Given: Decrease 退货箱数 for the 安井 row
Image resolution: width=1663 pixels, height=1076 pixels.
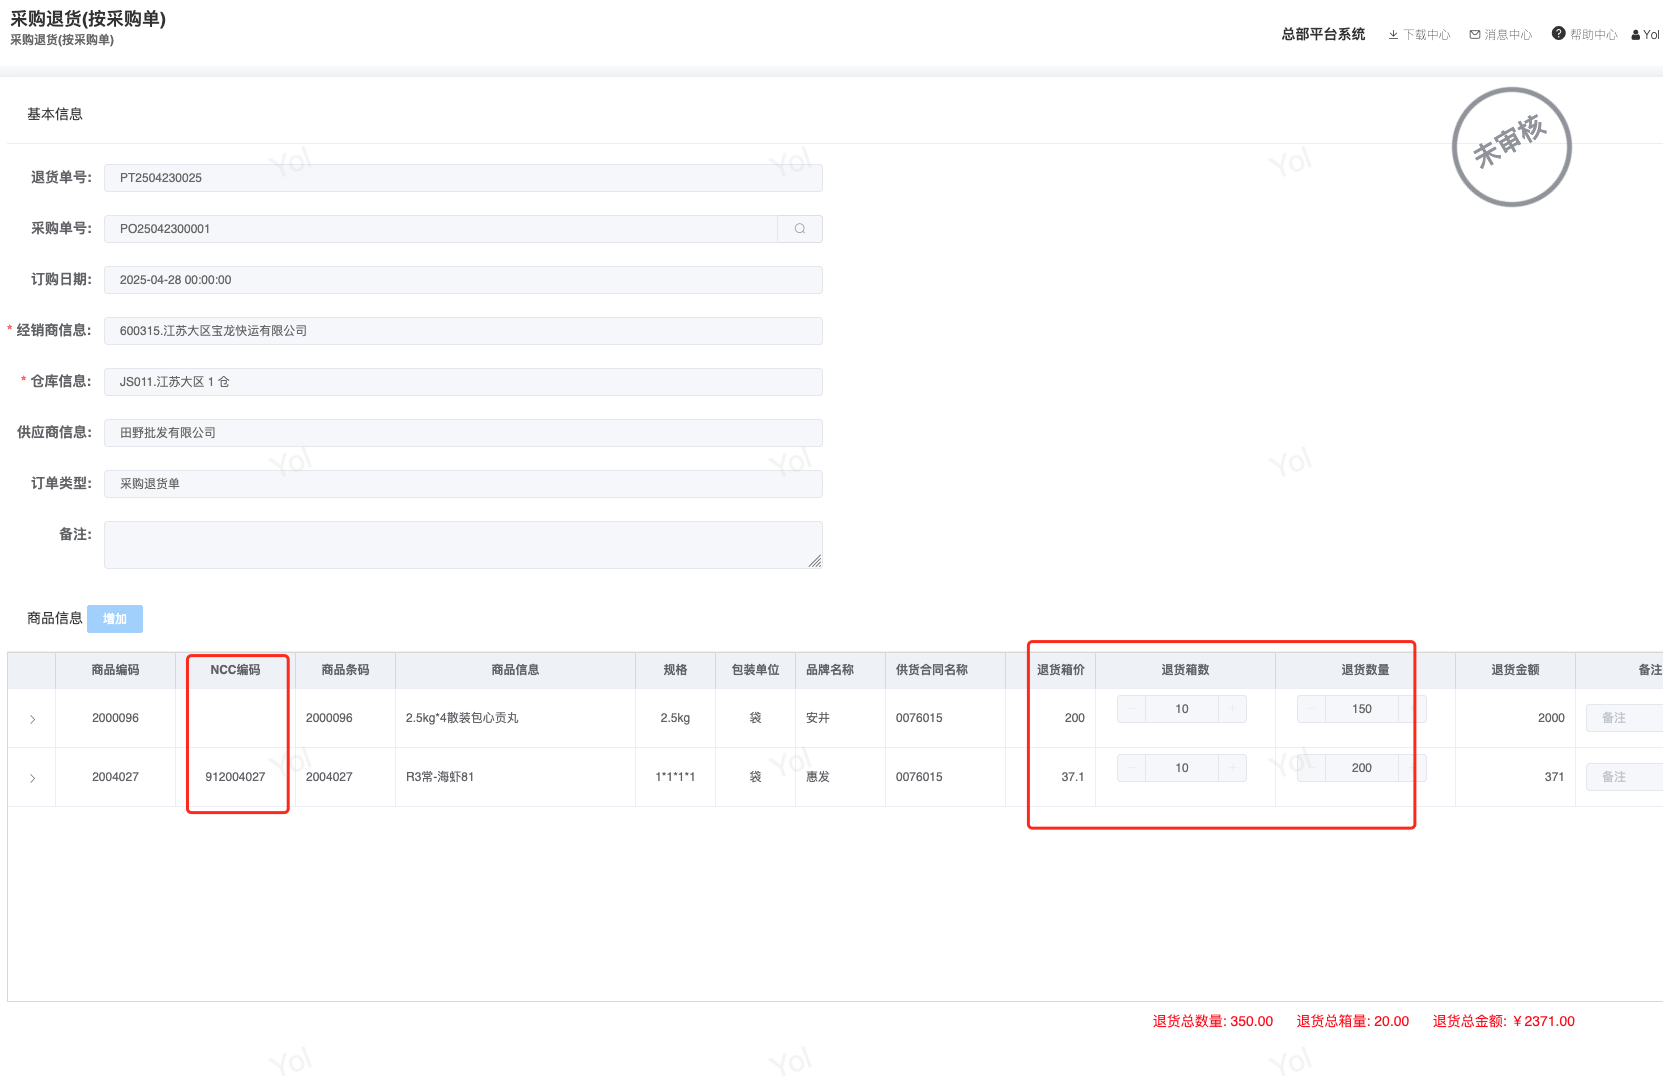Looking at the screenshot, I should (x=1131, y=709).
